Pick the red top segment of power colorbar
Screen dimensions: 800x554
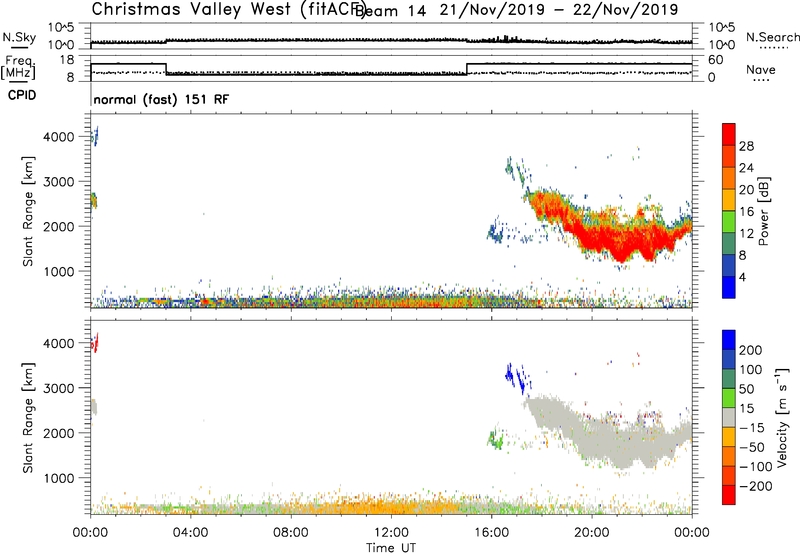[729, 135]
